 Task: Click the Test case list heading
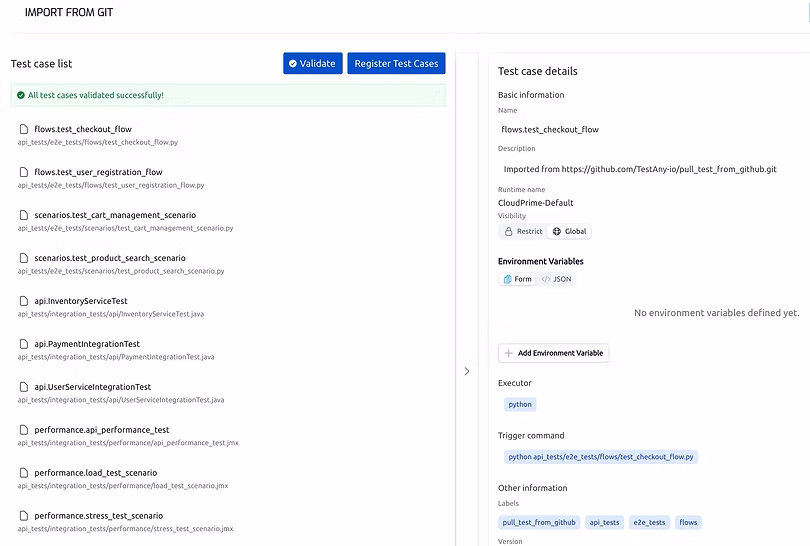(41, 64)
